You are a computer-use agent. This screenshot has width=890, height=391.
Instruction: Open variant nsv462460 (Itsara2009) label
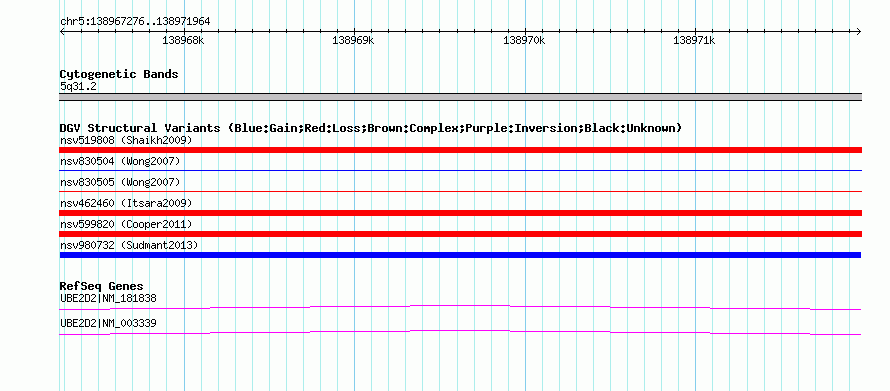click(126, 203)
